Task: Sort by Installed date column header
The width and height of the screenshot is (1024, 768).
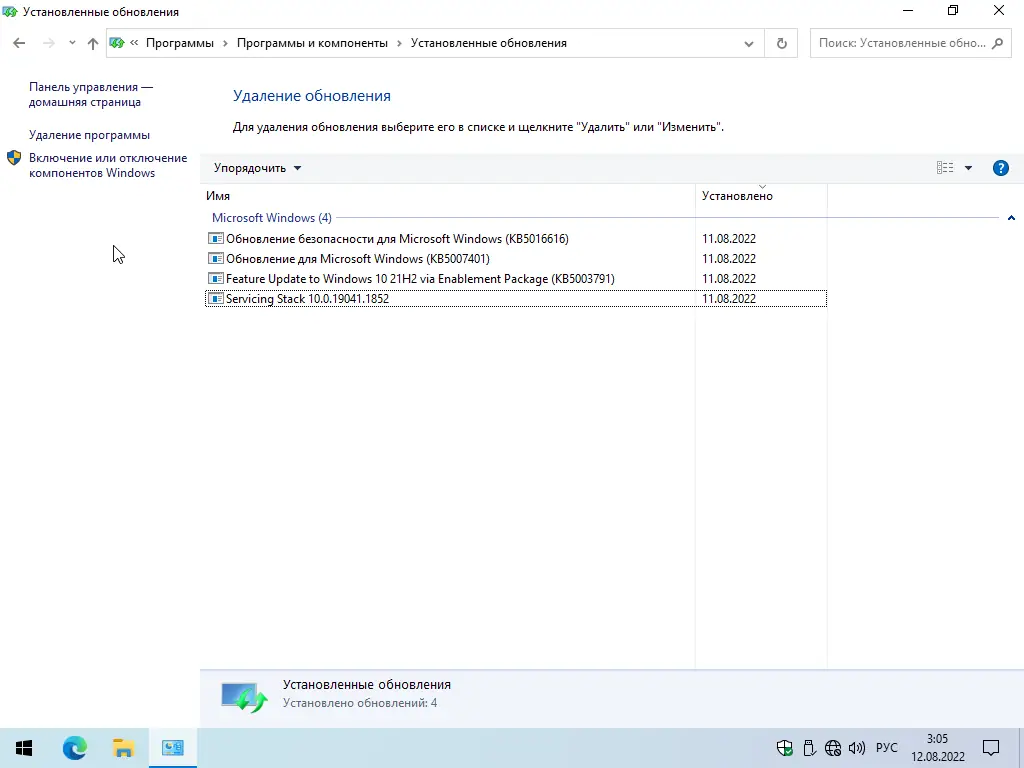Action: pos(761,196)
